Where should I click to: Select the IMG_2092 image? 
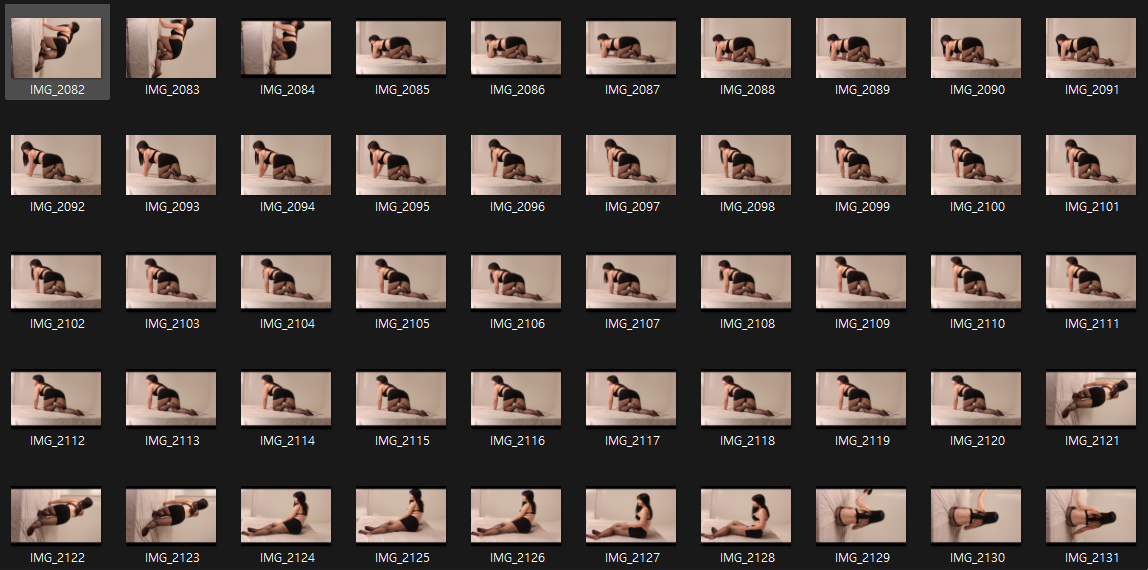[x=56, y=165]
